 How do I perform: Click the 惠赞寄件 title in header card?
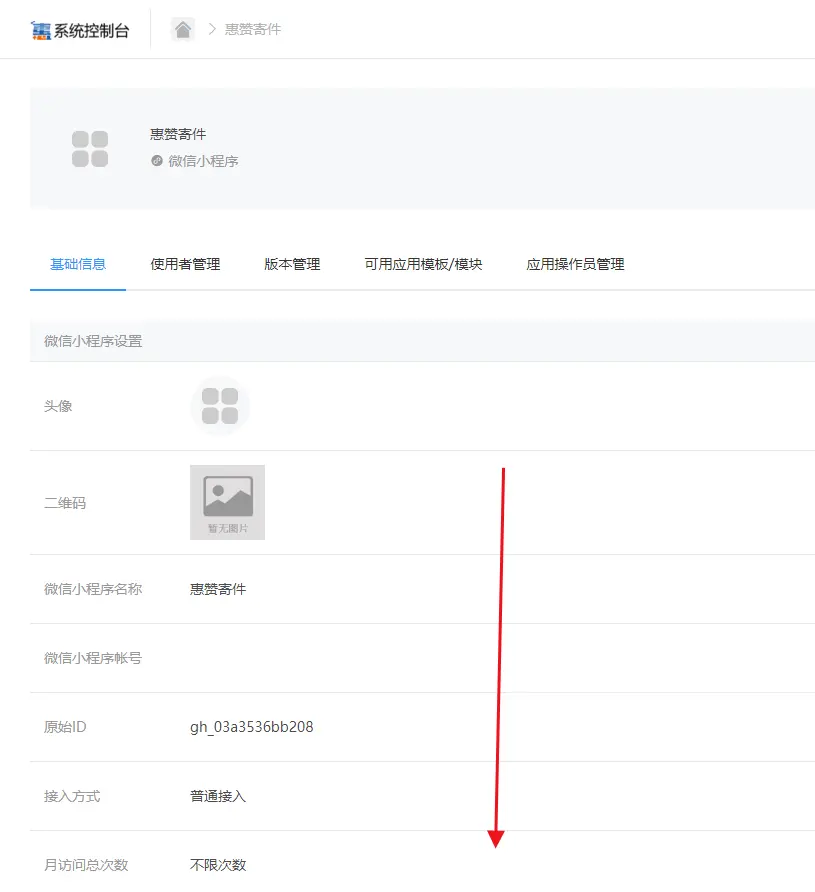[178, 134]
